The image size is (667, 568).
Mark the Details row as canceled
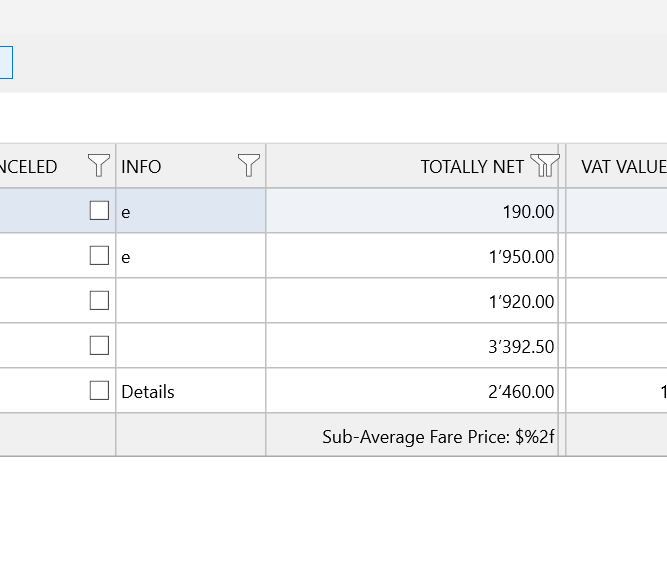(x=99, y=390)
